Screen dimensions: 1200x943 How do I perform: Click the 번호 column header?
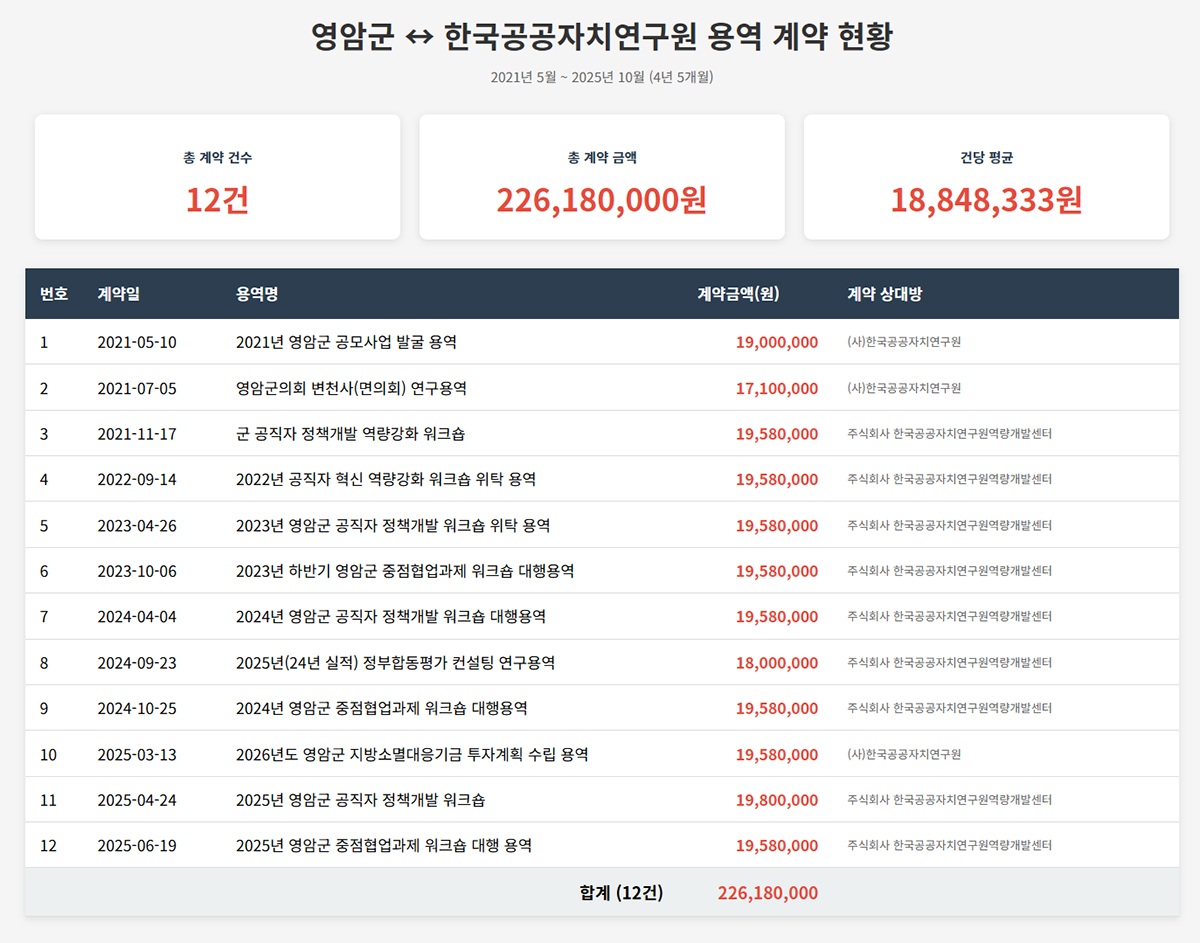pos(54,294)
